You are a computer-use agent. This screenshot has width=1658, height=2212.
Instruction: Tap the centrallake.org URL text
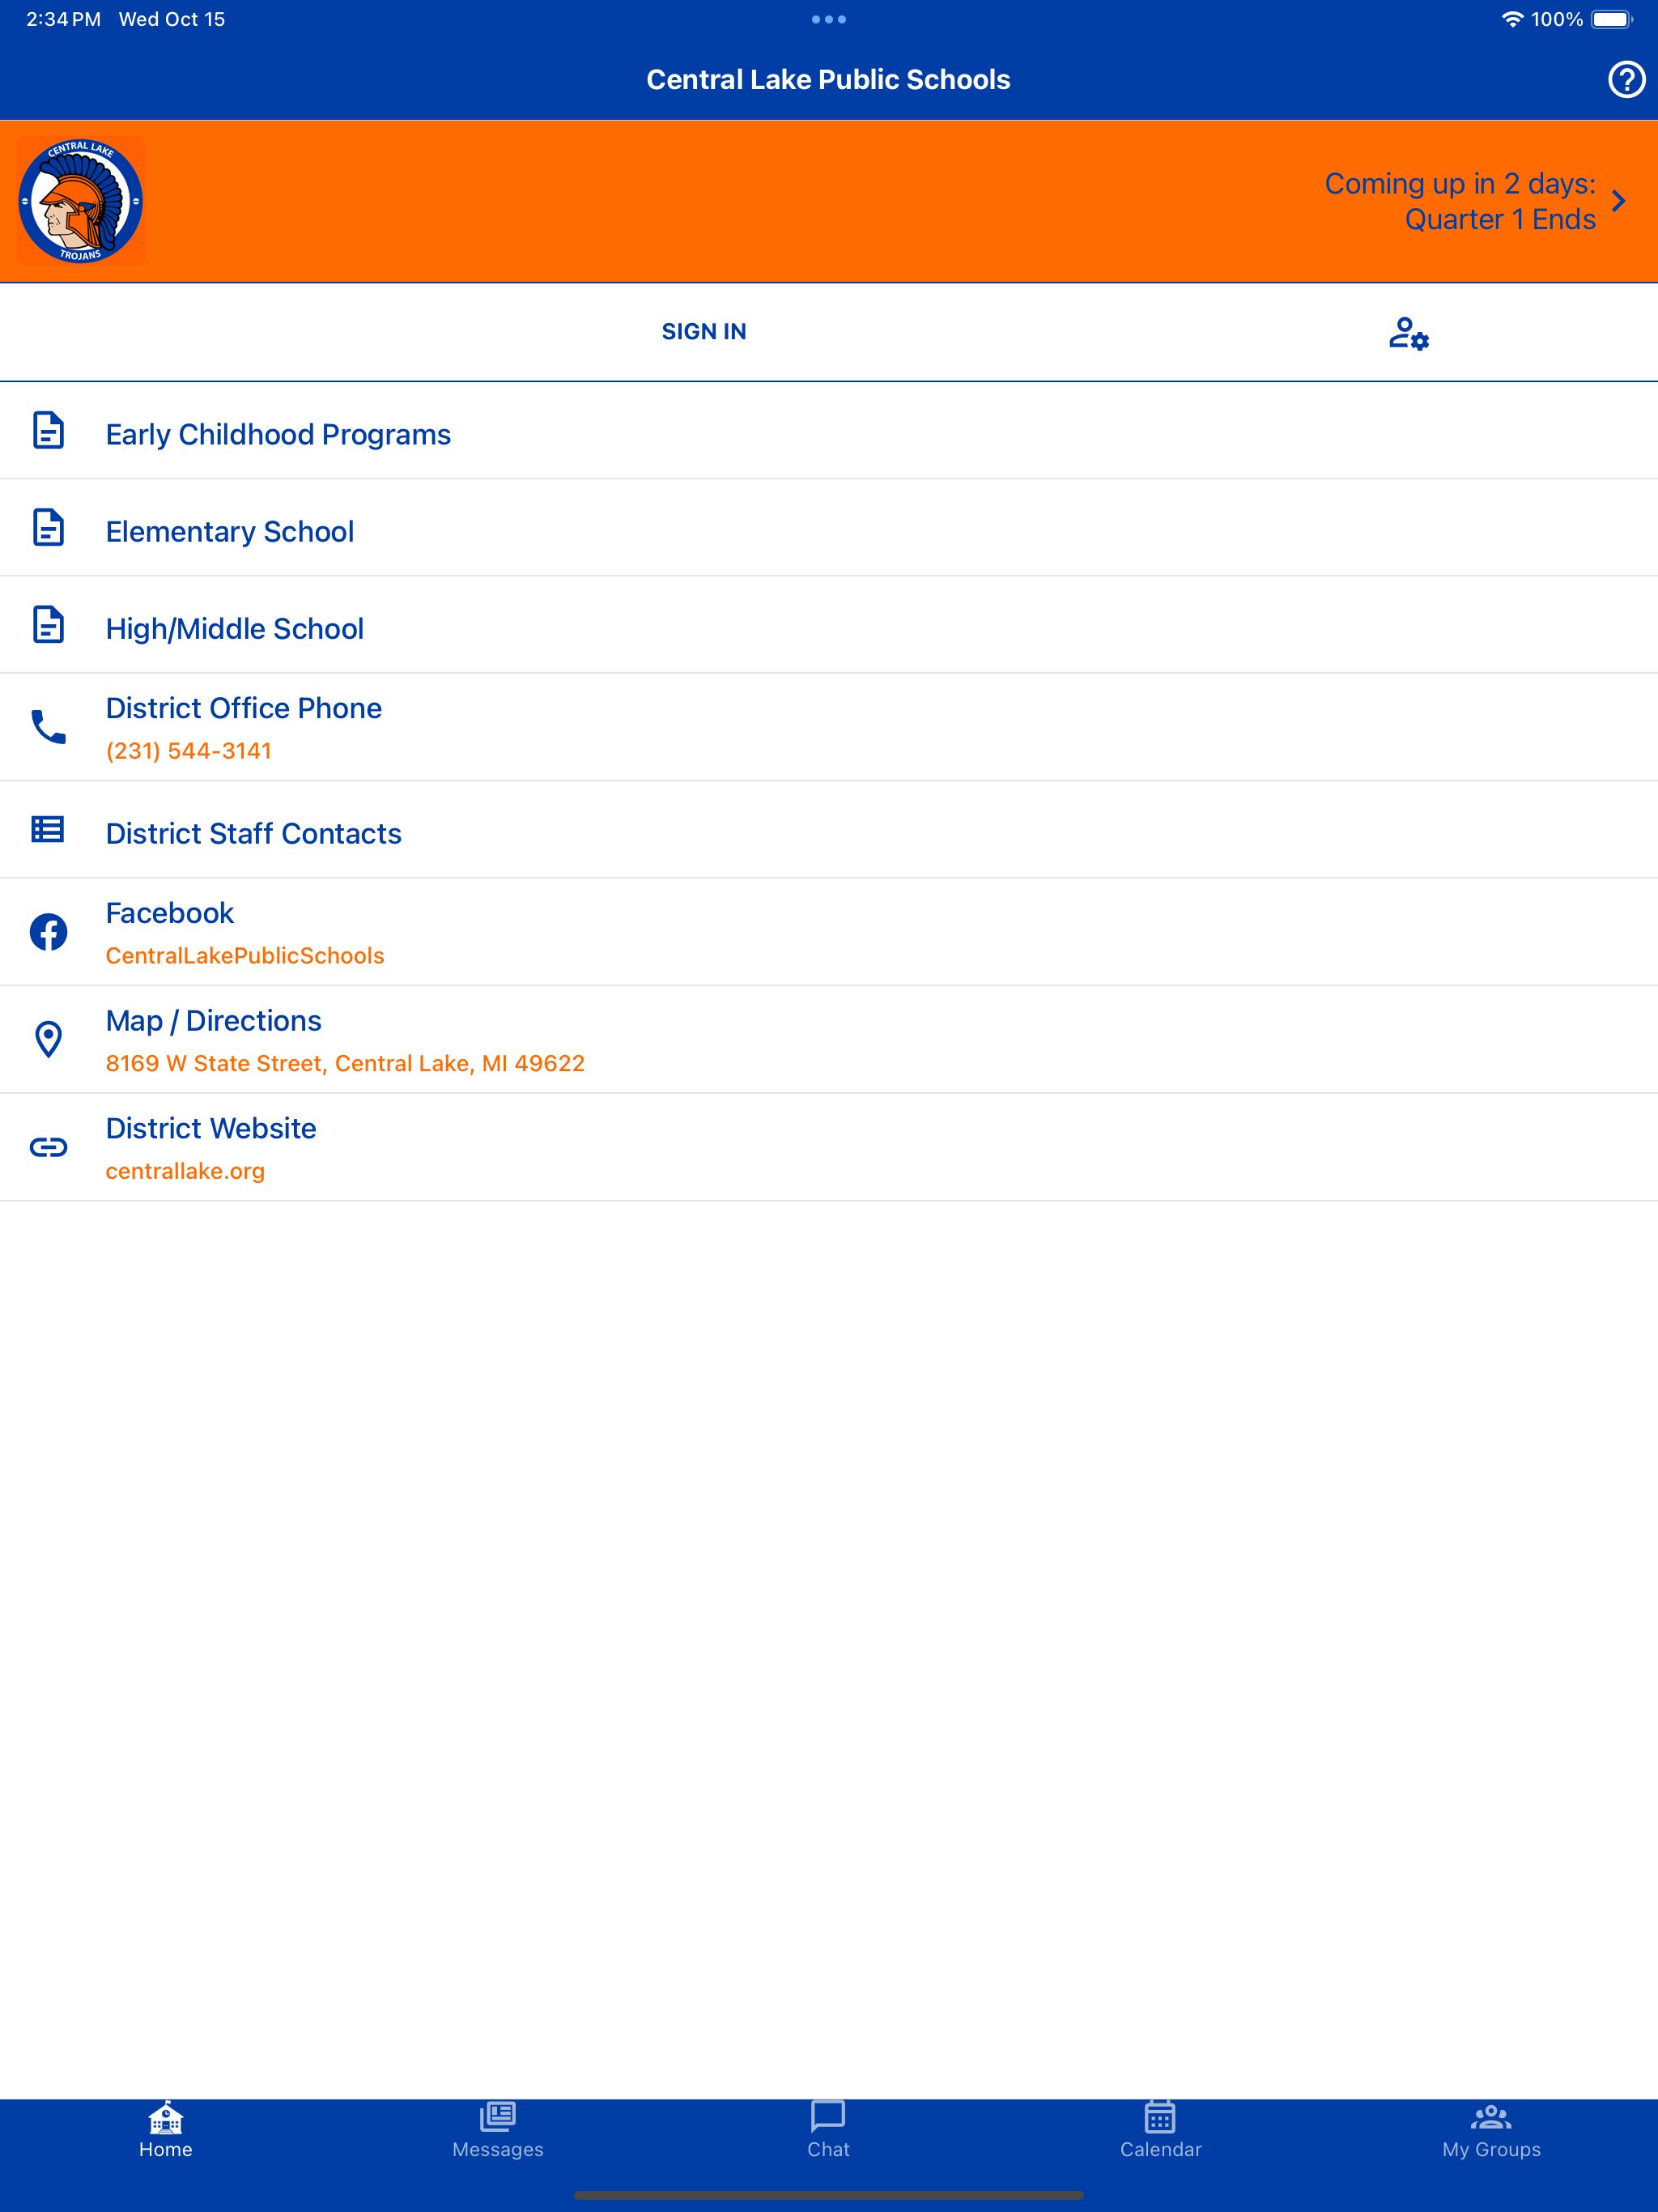(185, 1171)
